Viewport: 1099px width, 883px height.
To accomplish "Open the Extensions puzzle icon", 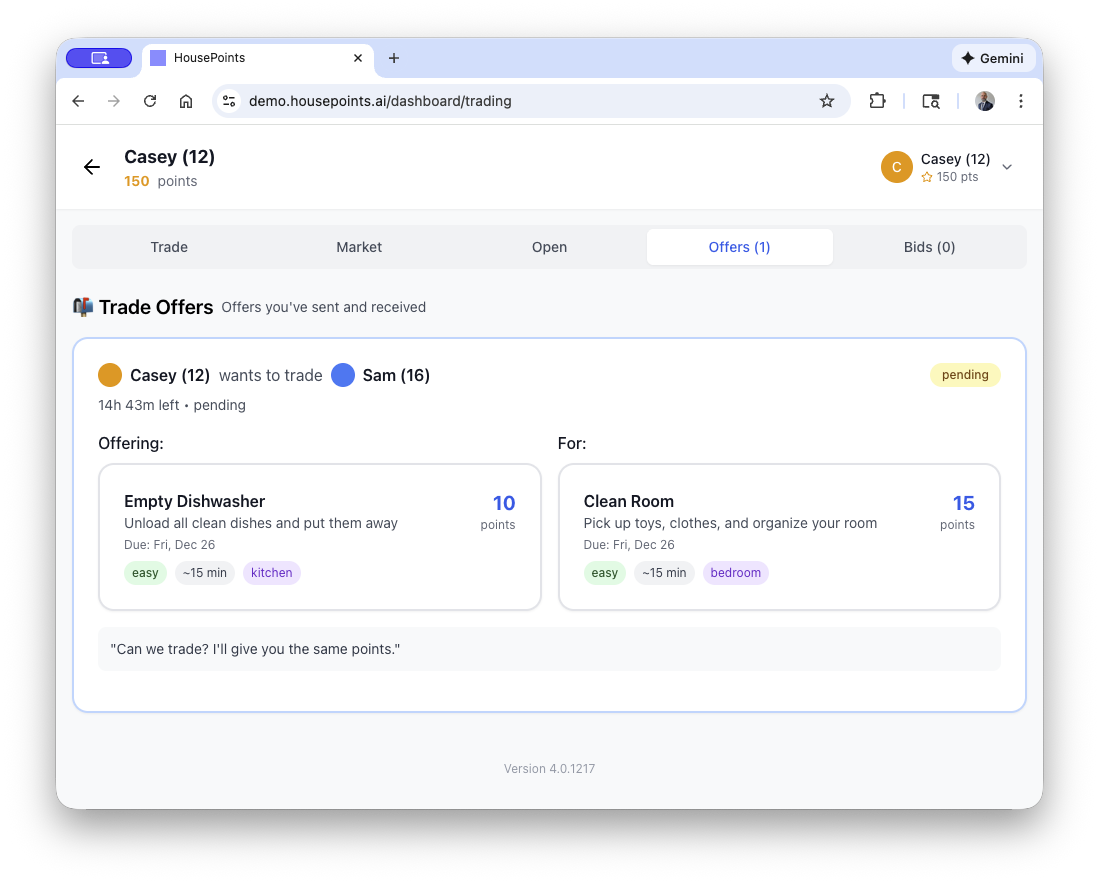I will coord(877,101).
